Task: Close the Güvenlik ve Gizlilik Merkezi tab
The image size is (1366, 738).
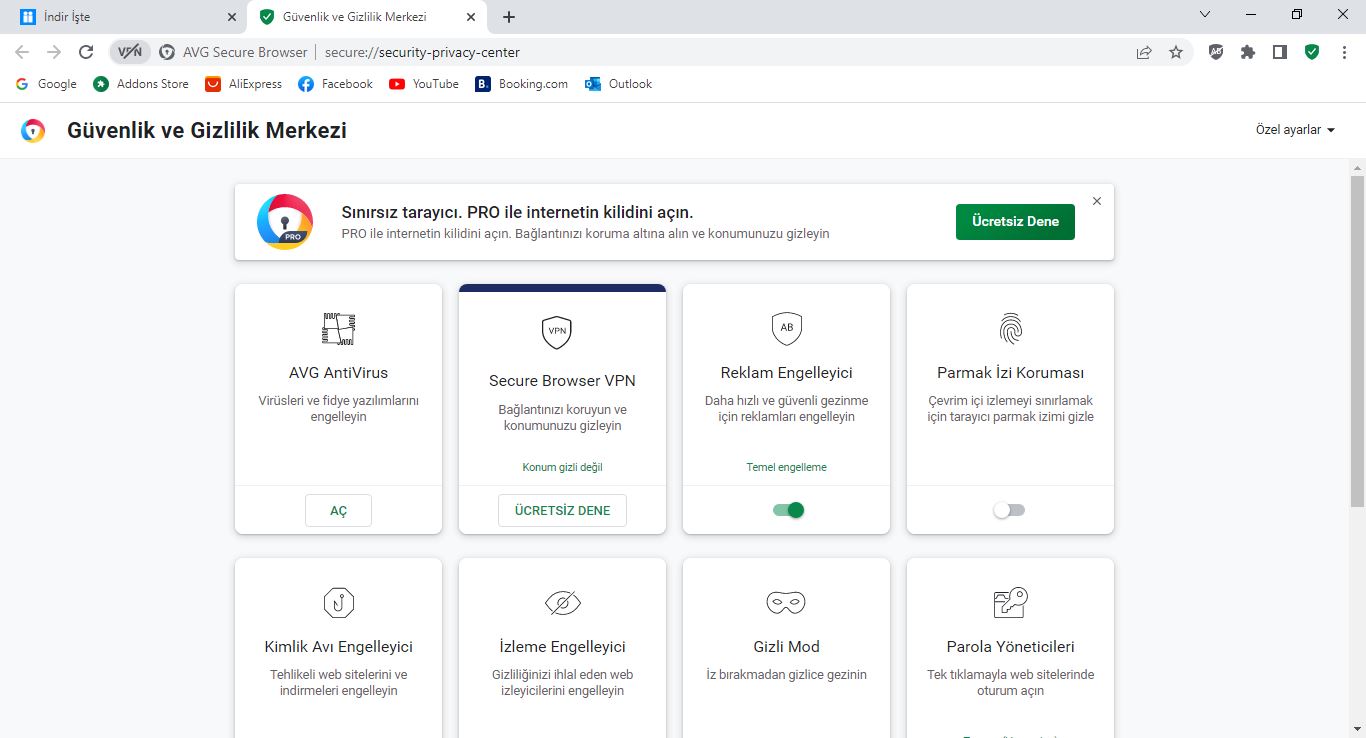Action: (470, 17)
